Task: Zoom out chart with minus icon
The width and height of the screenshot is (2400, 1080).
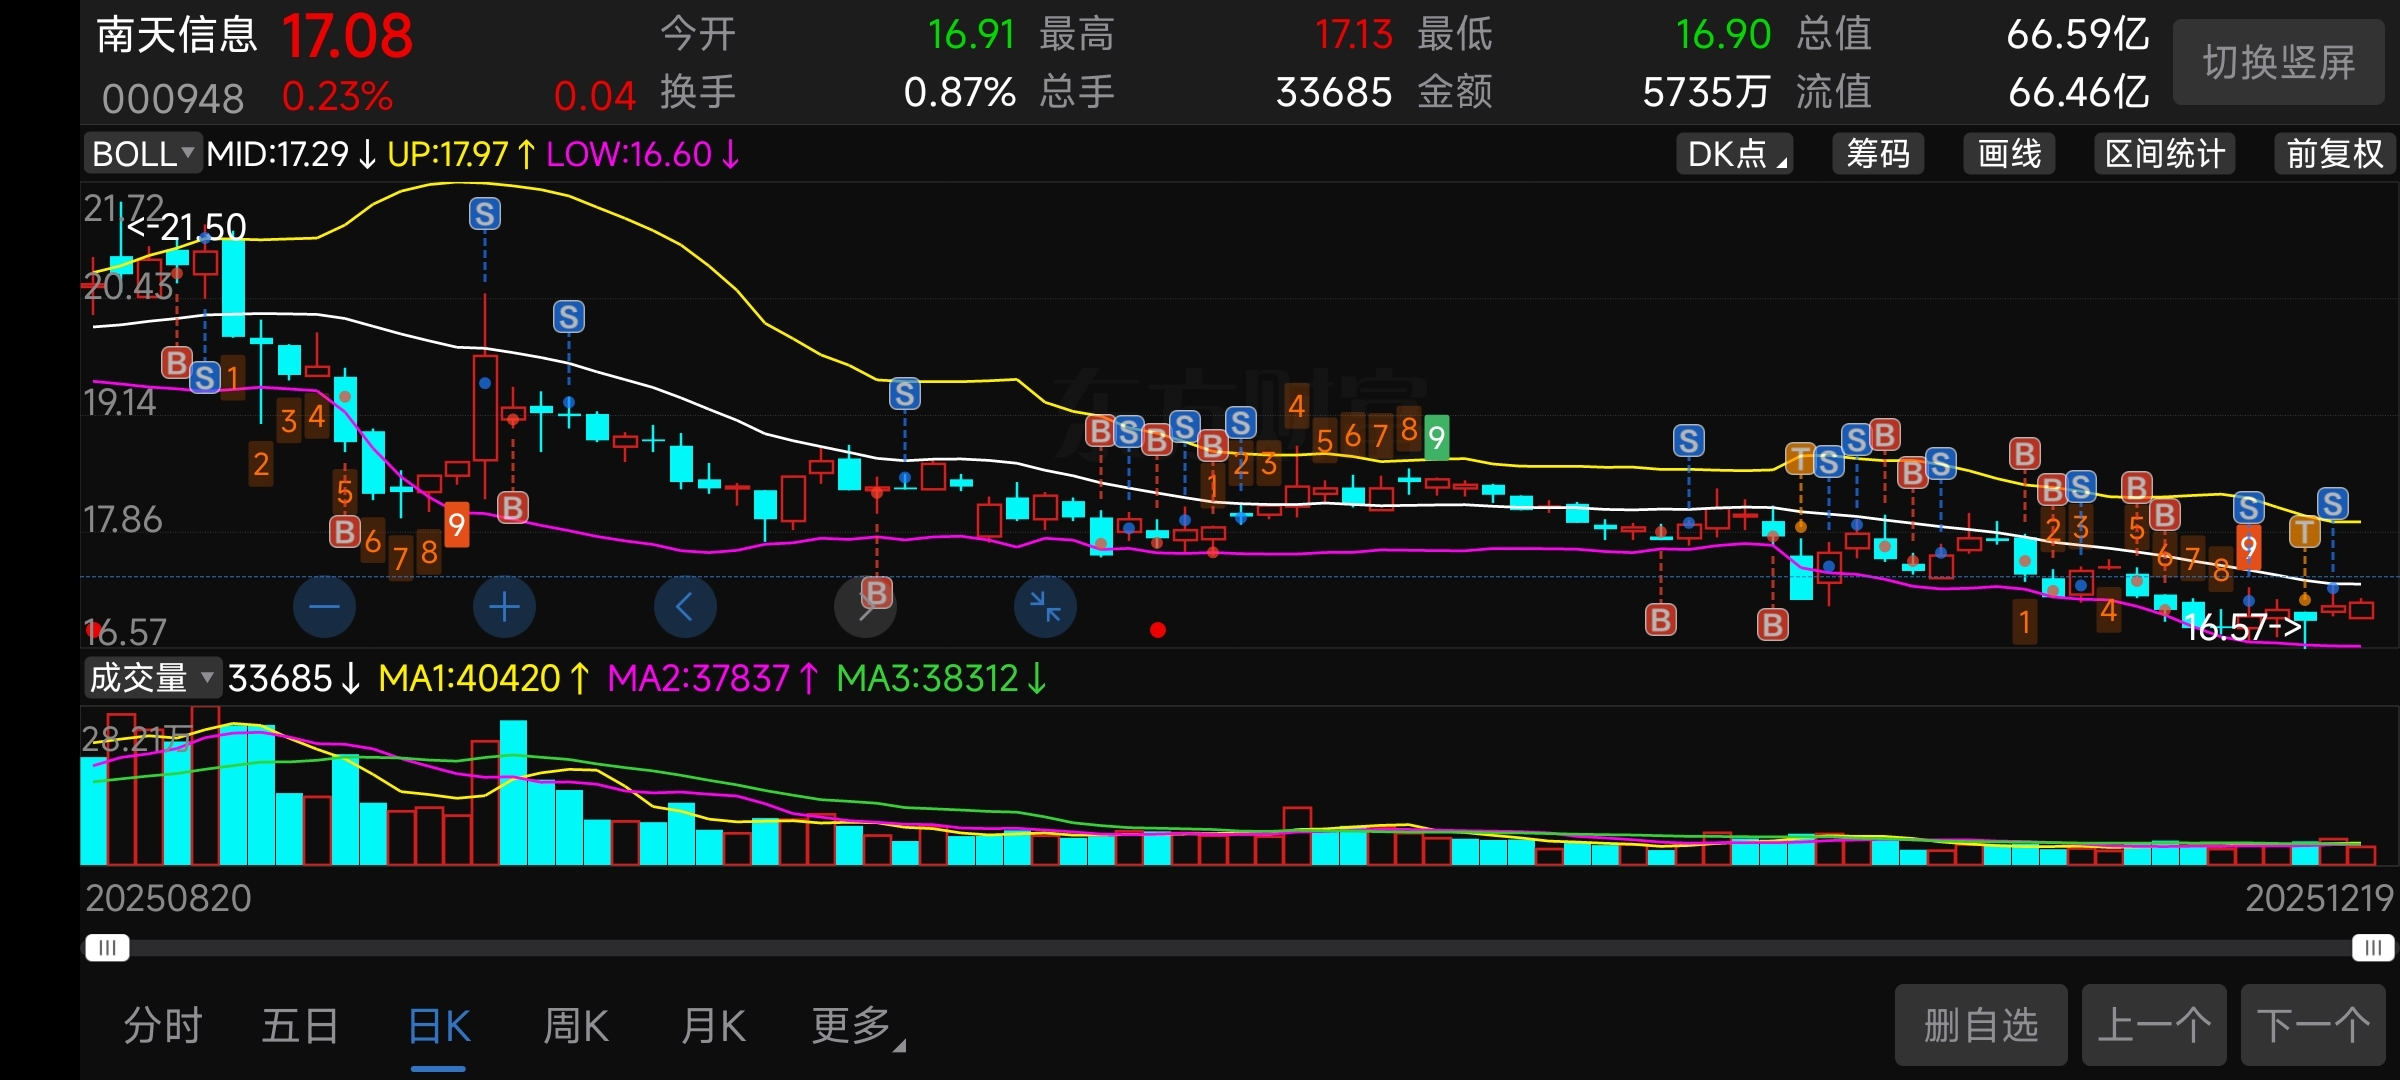Action: click(324, 607)
